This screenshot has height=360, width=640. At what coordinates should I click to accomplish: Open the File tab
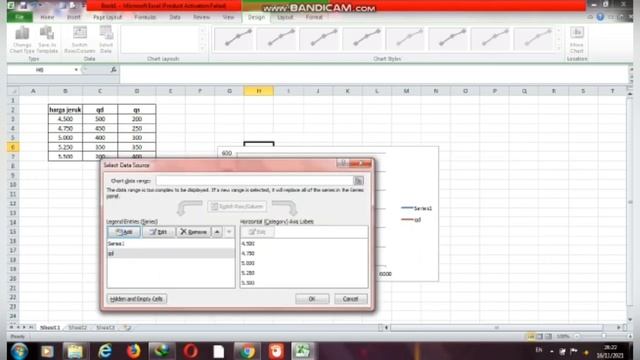tap(20, 17)
